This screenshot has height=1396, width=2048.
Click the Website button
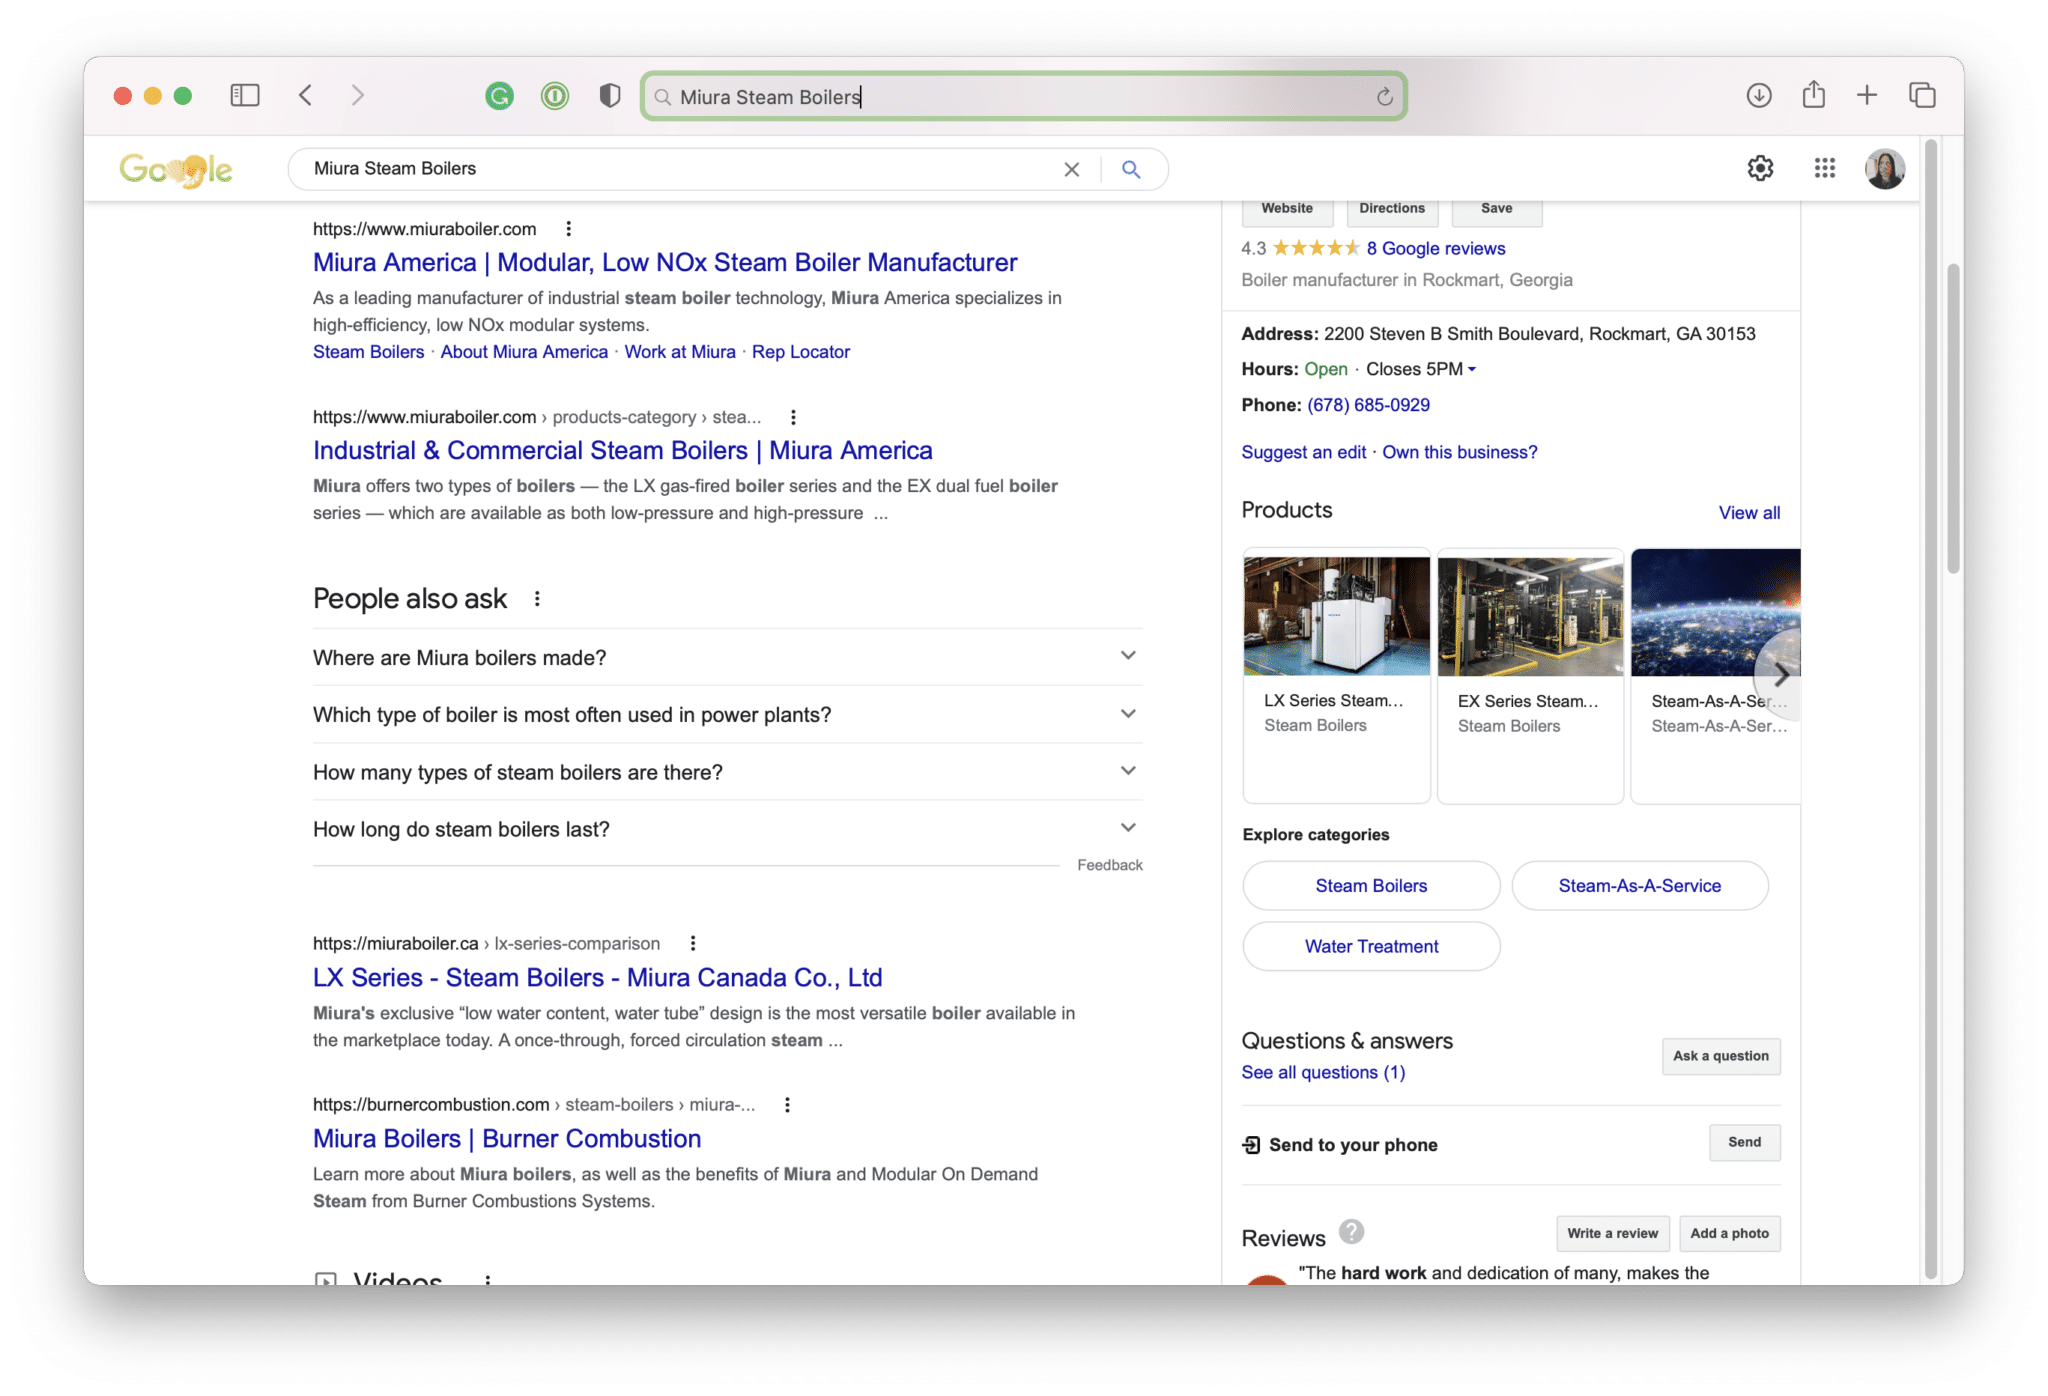[1287, 210]
